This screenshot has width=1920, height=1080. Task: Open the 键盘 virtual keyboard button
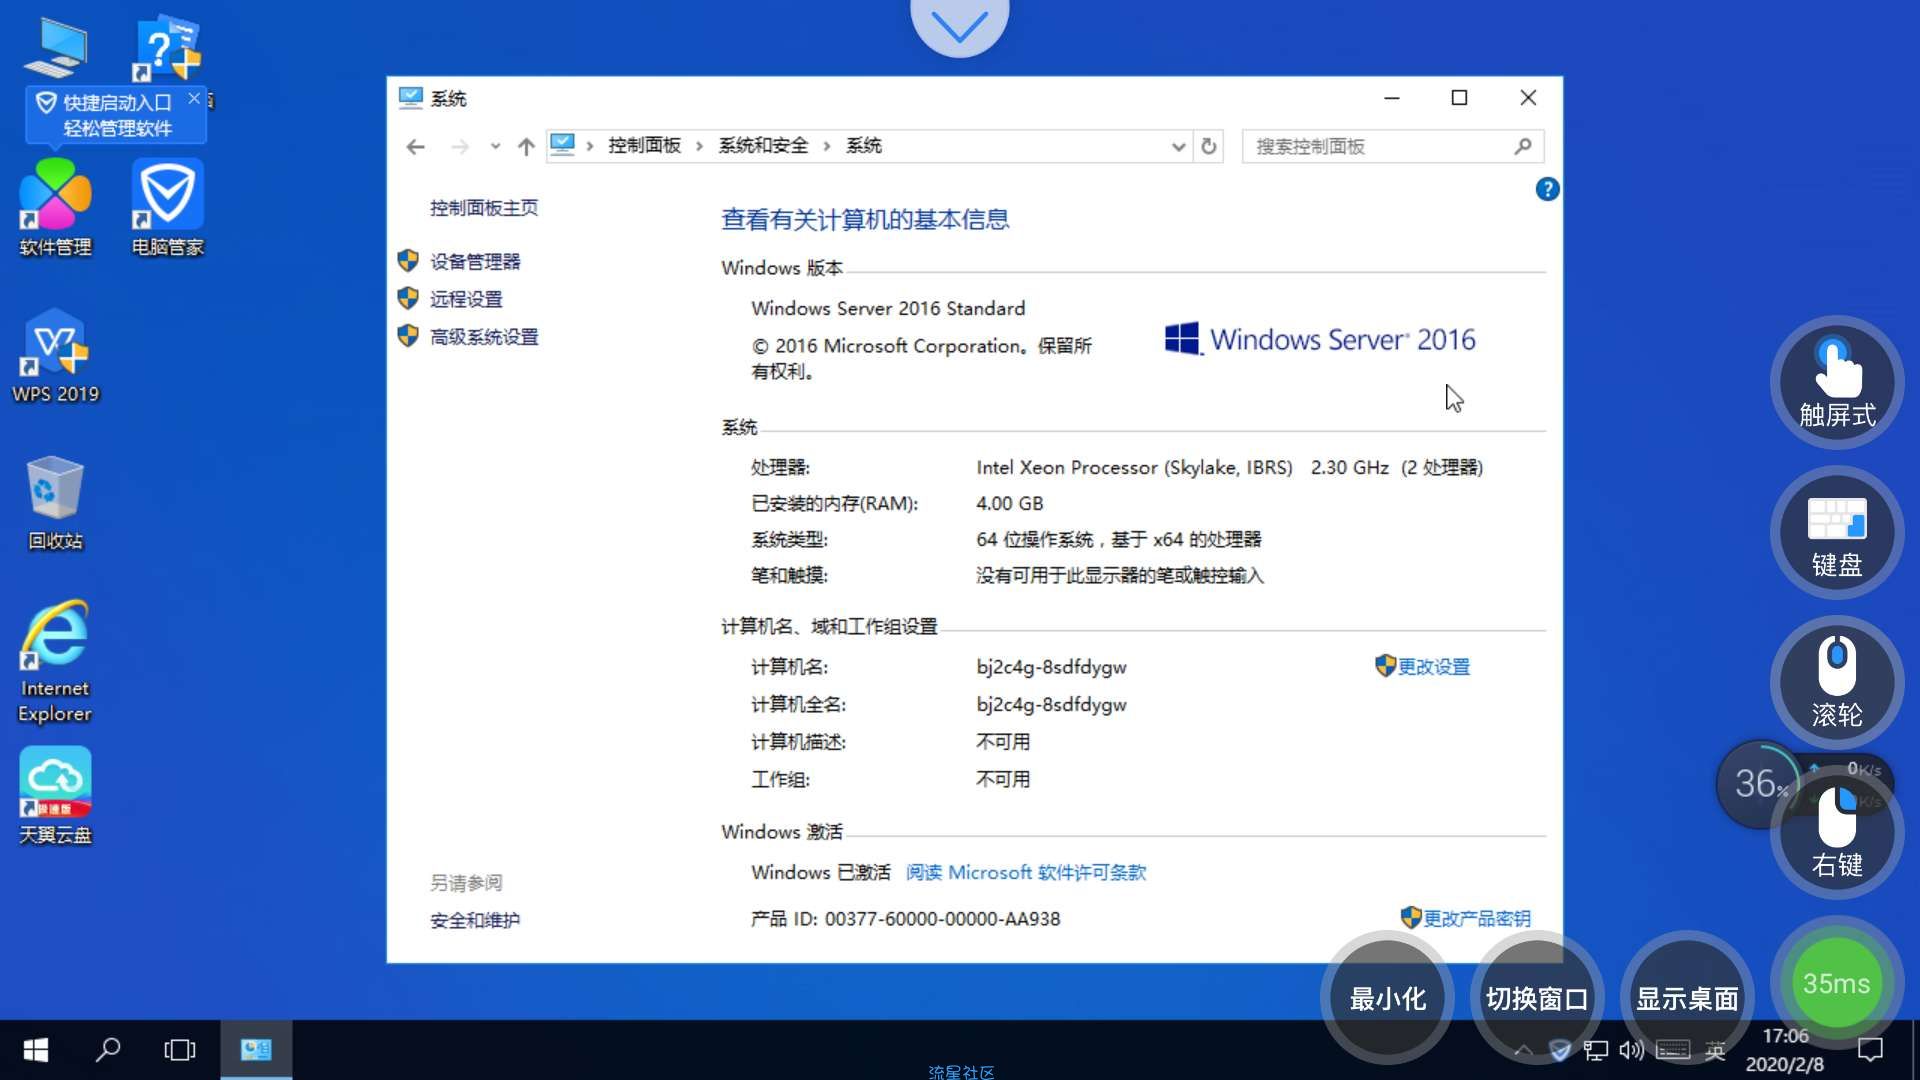pyautogui.click(x=1837, y=532)
